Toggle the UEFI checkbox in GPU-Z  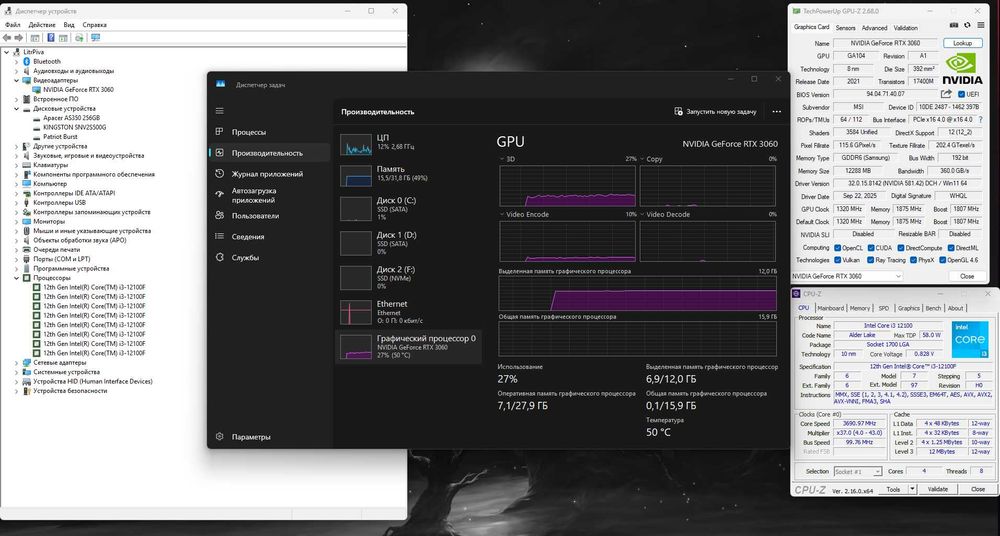click(962, 94)
